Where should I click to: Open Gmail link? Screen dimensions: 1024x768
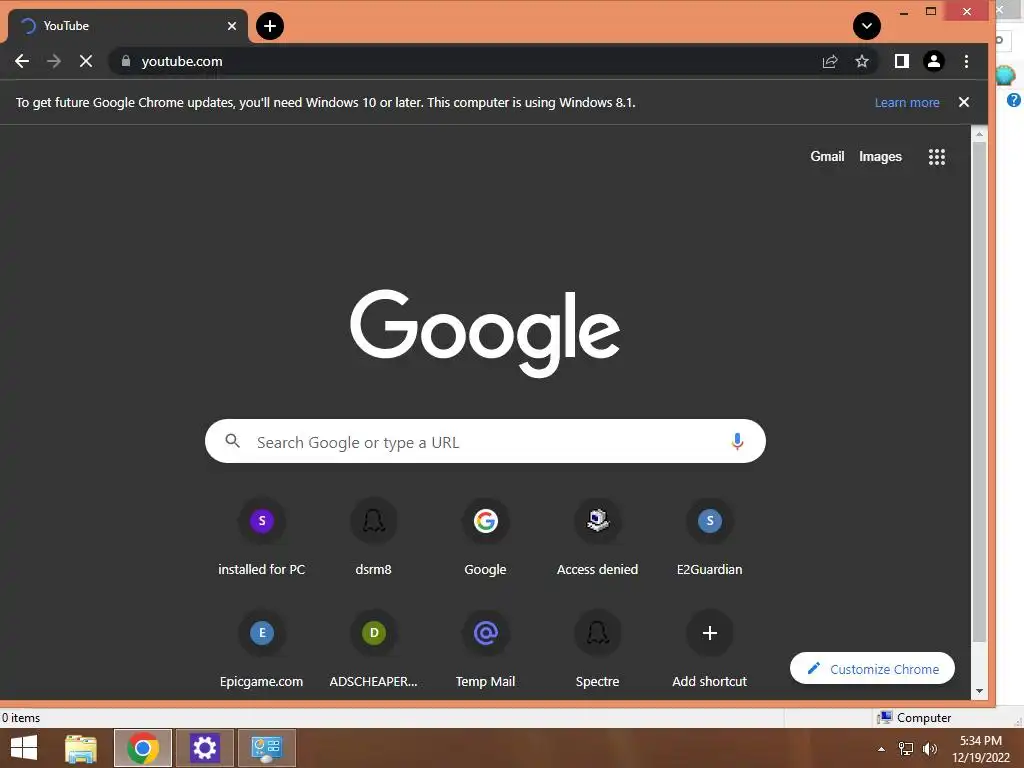pos(827,157)
